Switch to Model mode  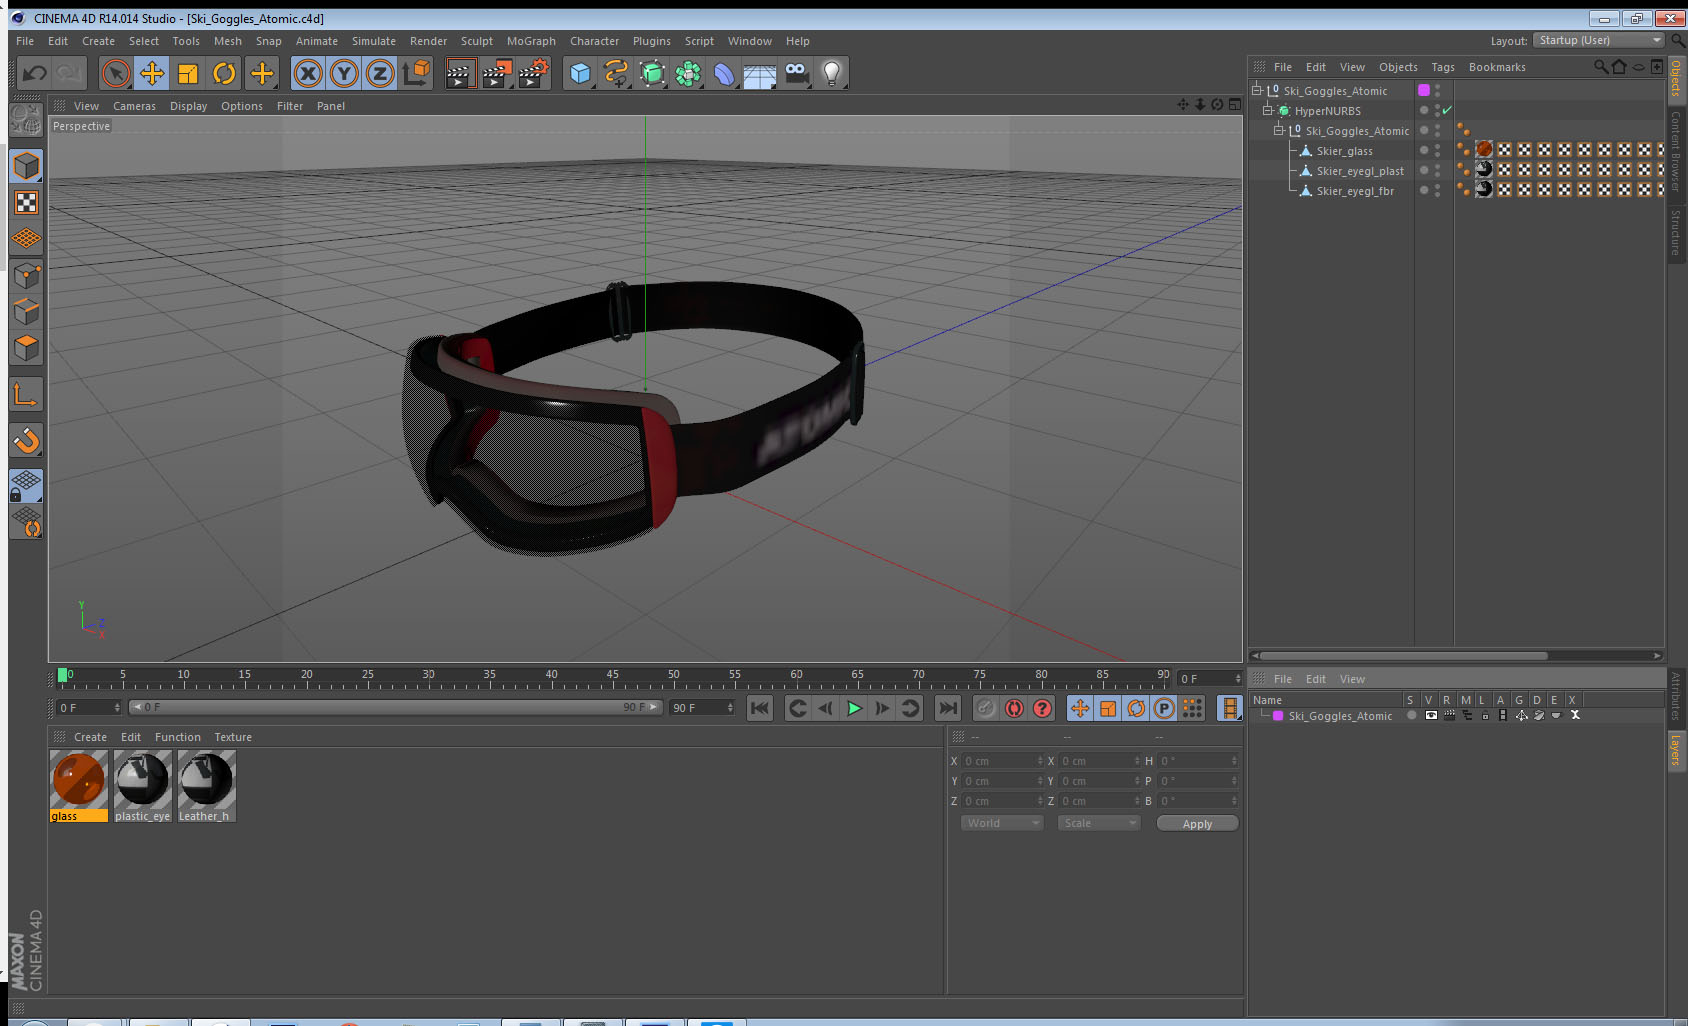[26, 166]
